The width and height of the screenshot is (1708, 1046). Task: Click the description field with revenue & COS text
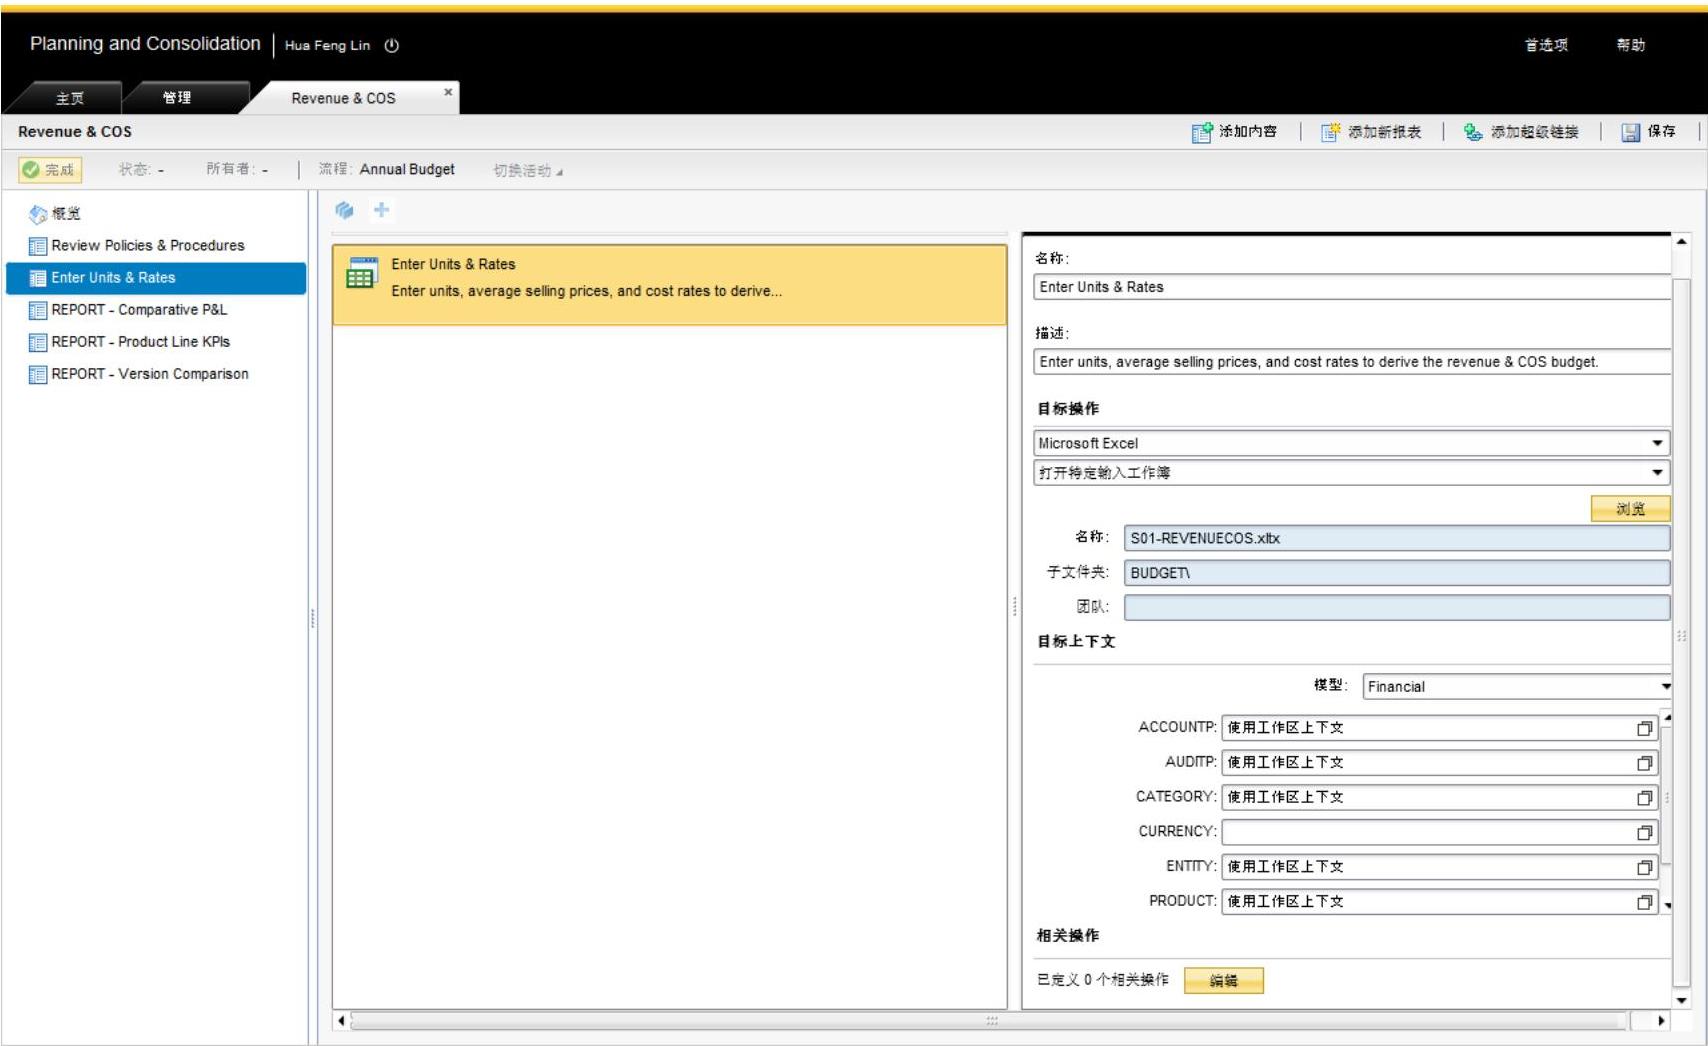pyautogui.click(x=1352, y=362)
